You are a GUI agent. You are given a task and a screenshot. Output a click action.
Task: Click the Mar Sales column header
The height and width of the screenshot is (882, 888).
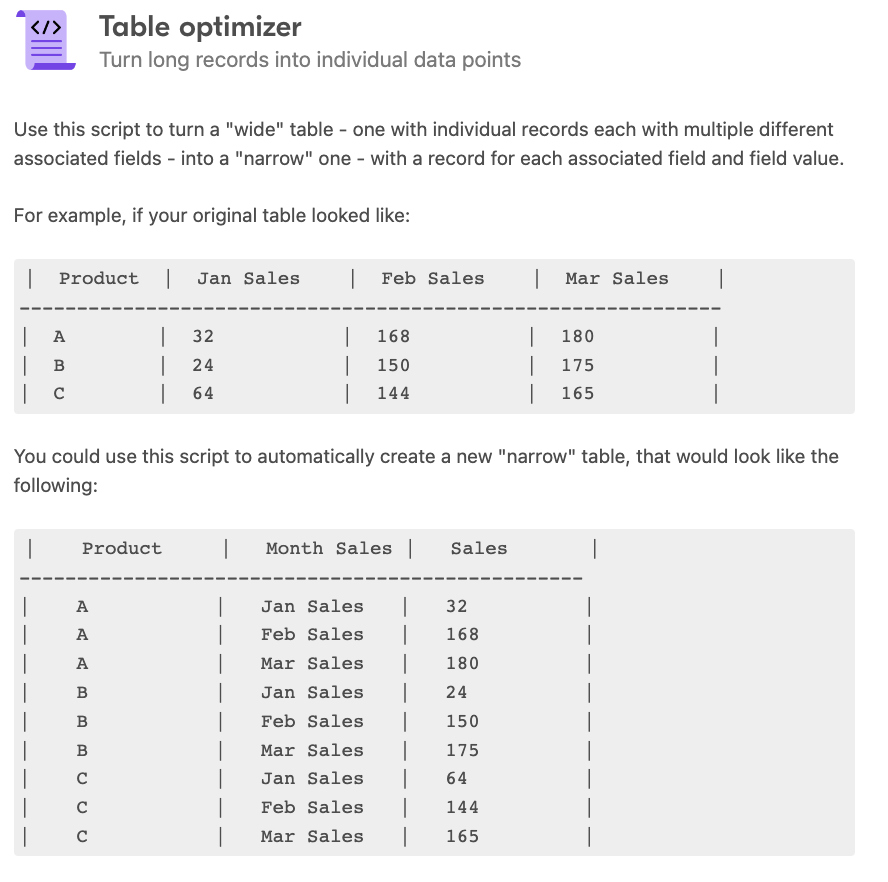point(617,278)
